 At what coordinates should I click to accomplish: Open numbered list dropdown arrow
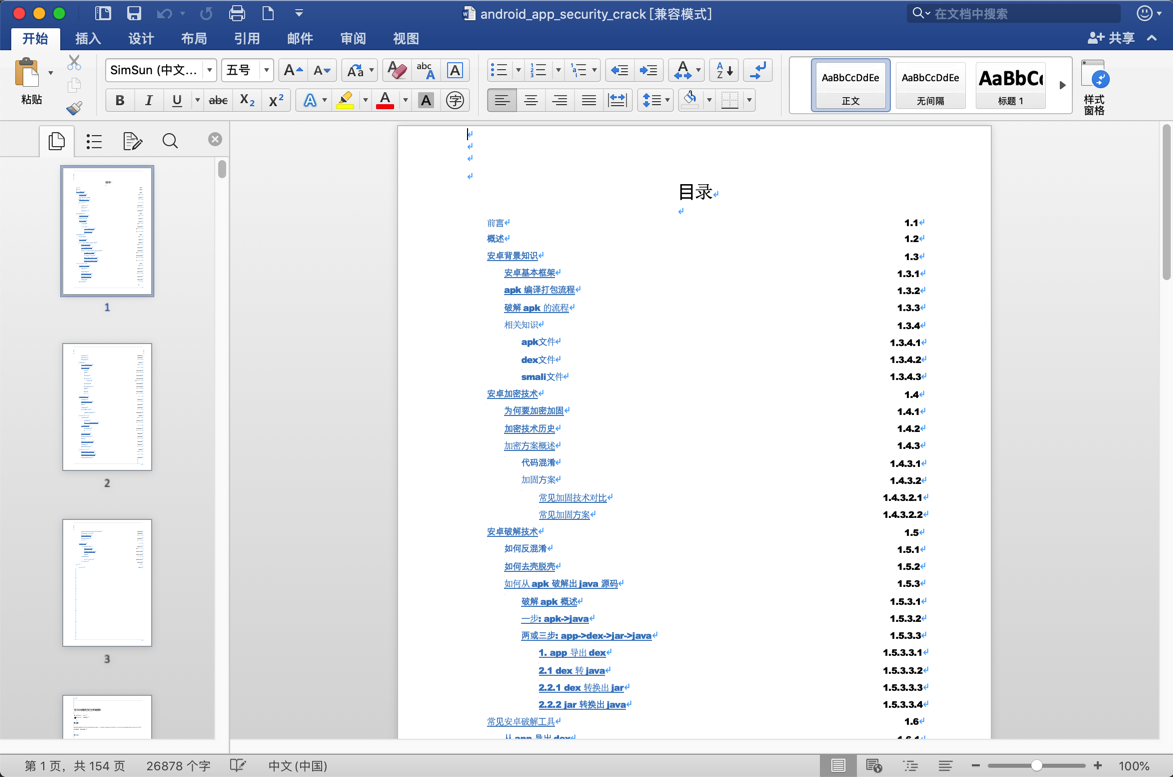point(558,70)
